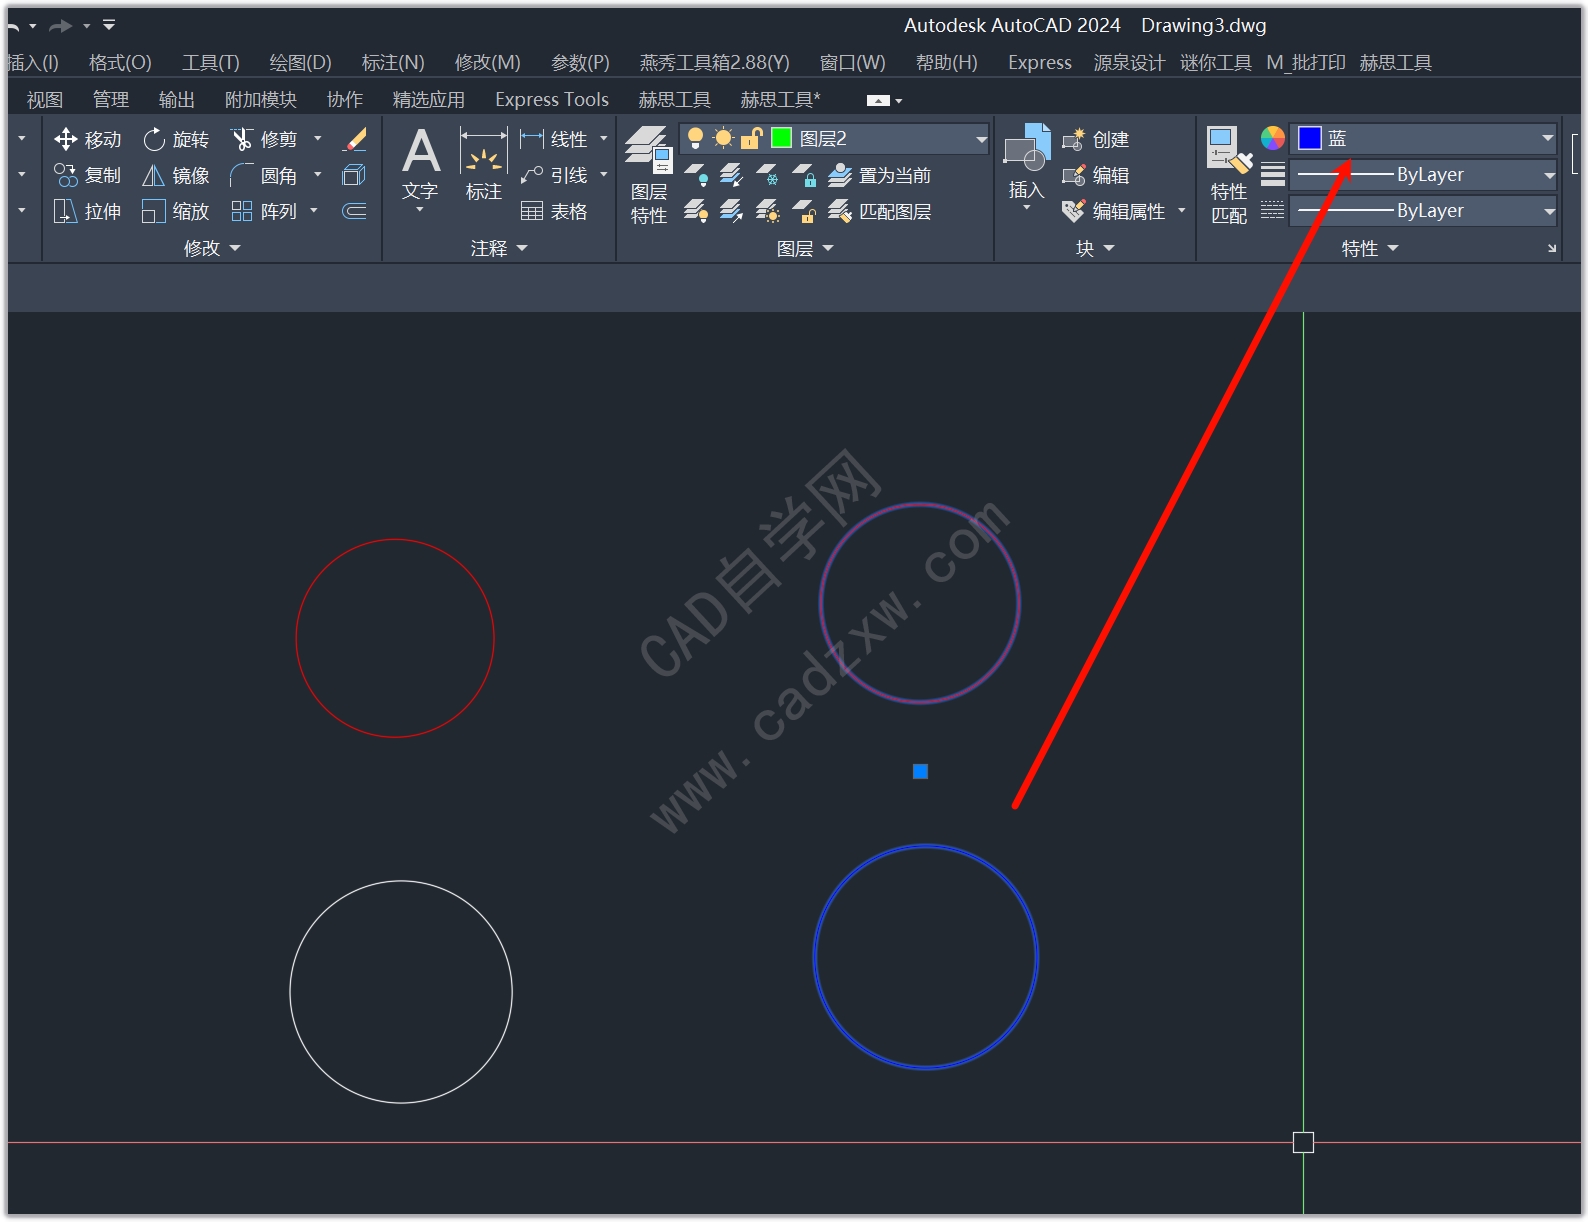Select the Stretch (拉伸) tool
Image resolution: width=1589 pixels, height=1222 pixels.
click(88, 211)
